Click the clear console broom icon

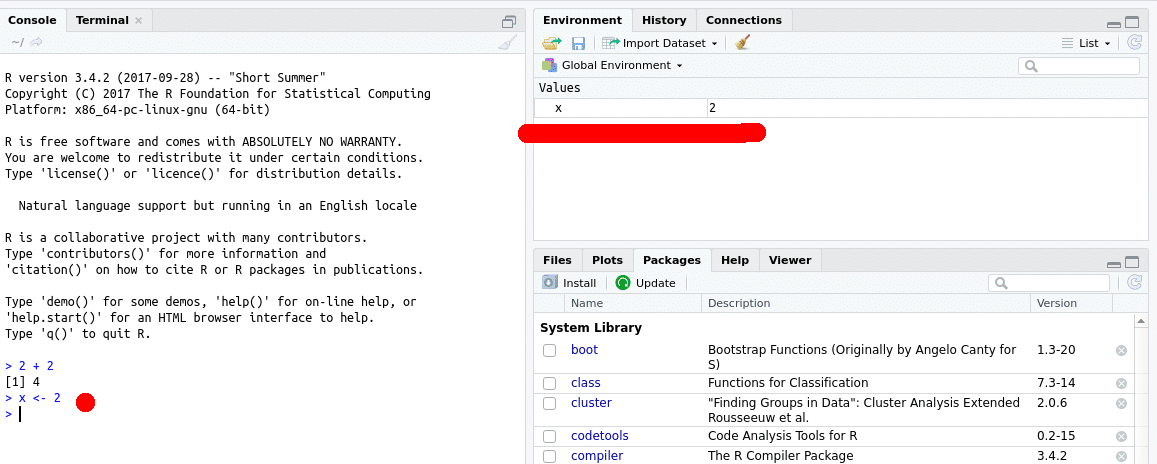pyautogui.click(x=507, y=43)
